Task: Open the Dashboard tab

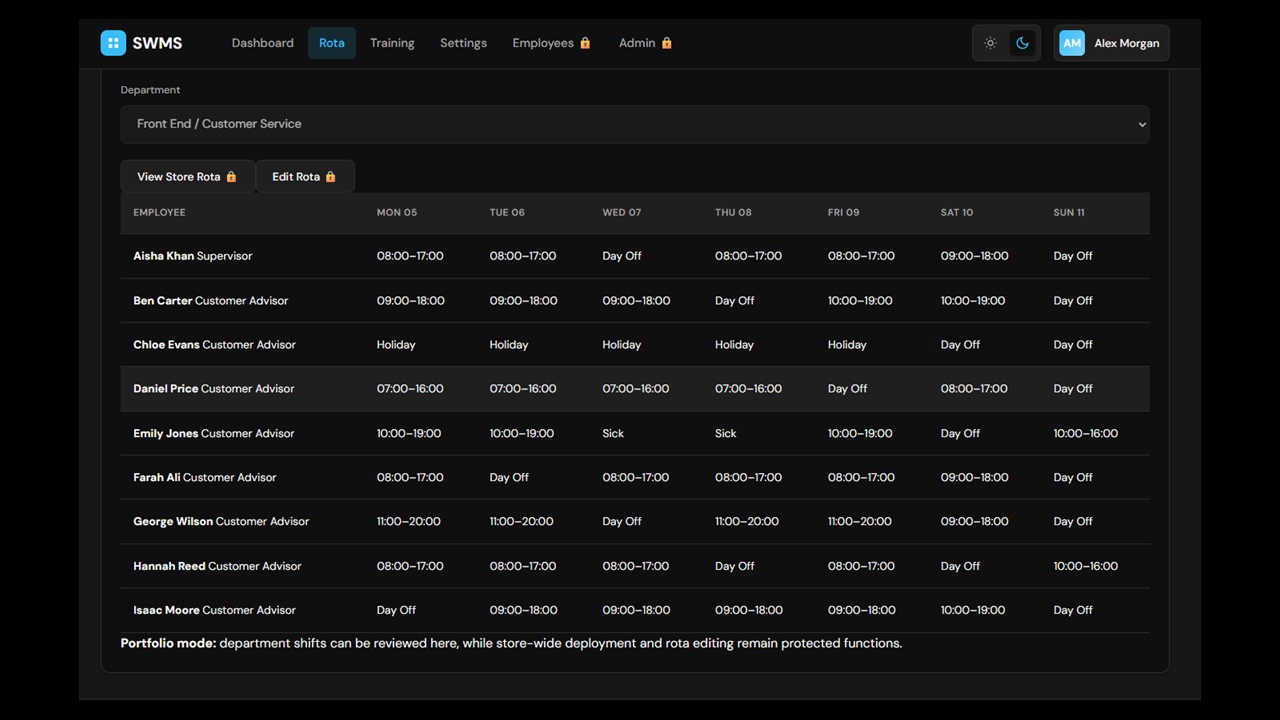Action: (263, 43)
